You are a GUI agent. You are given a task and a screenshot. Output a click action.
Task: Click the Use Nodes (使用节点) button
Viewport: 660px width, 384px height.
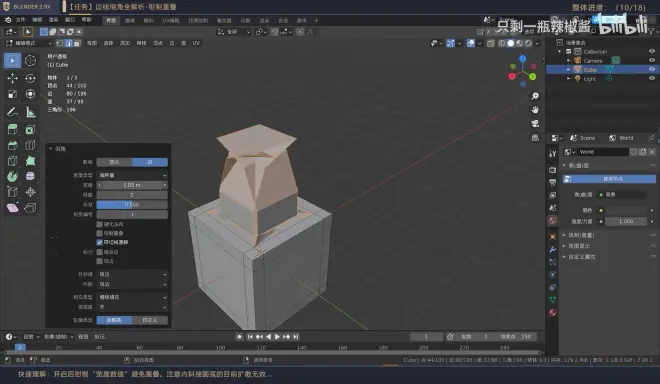[x=609, y=179]
